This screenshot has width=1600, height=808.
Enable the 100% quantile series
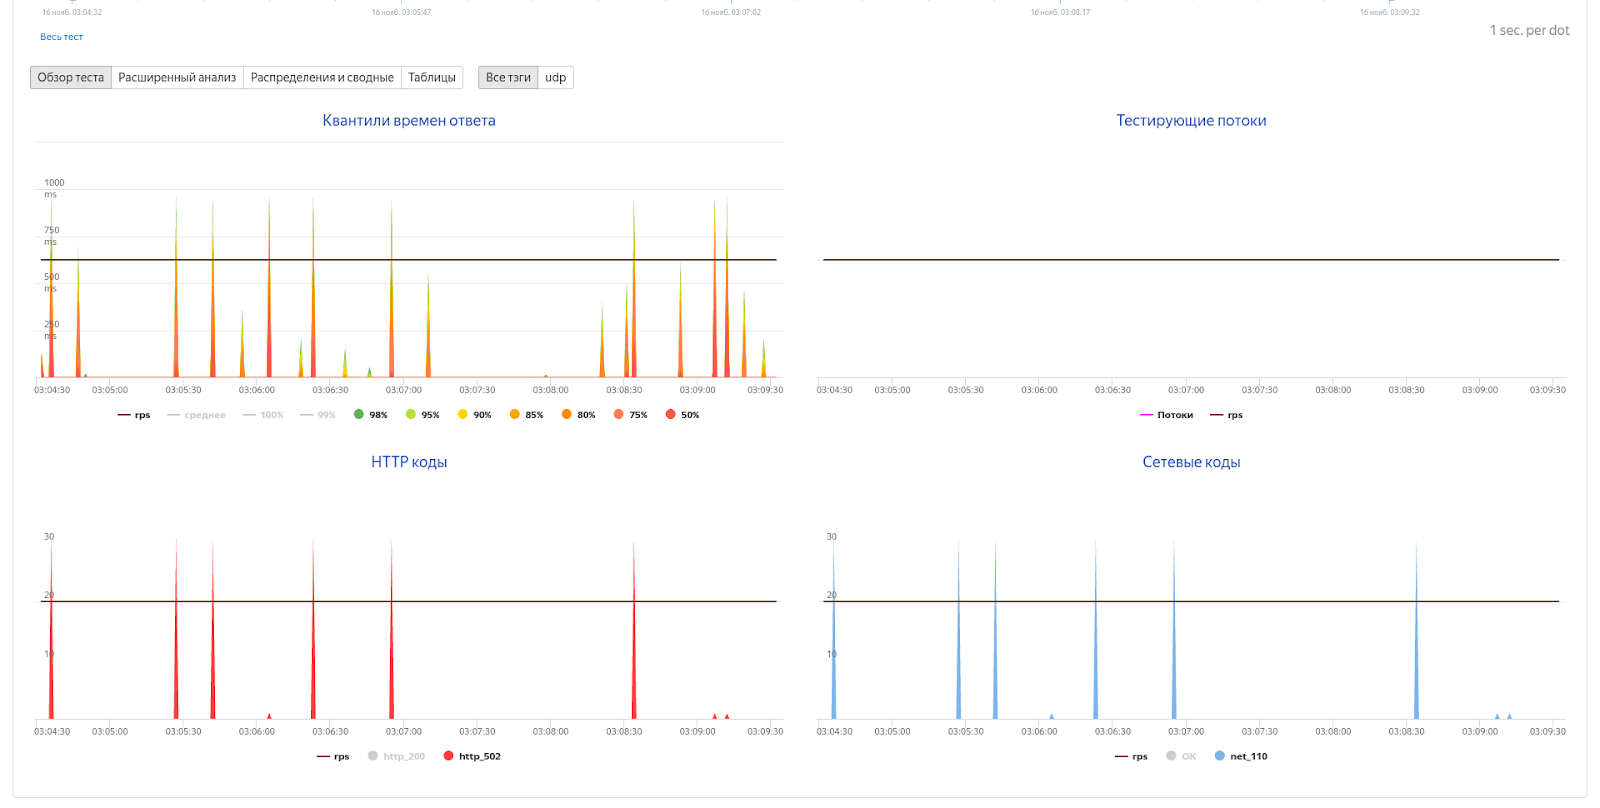click(263, 415)
